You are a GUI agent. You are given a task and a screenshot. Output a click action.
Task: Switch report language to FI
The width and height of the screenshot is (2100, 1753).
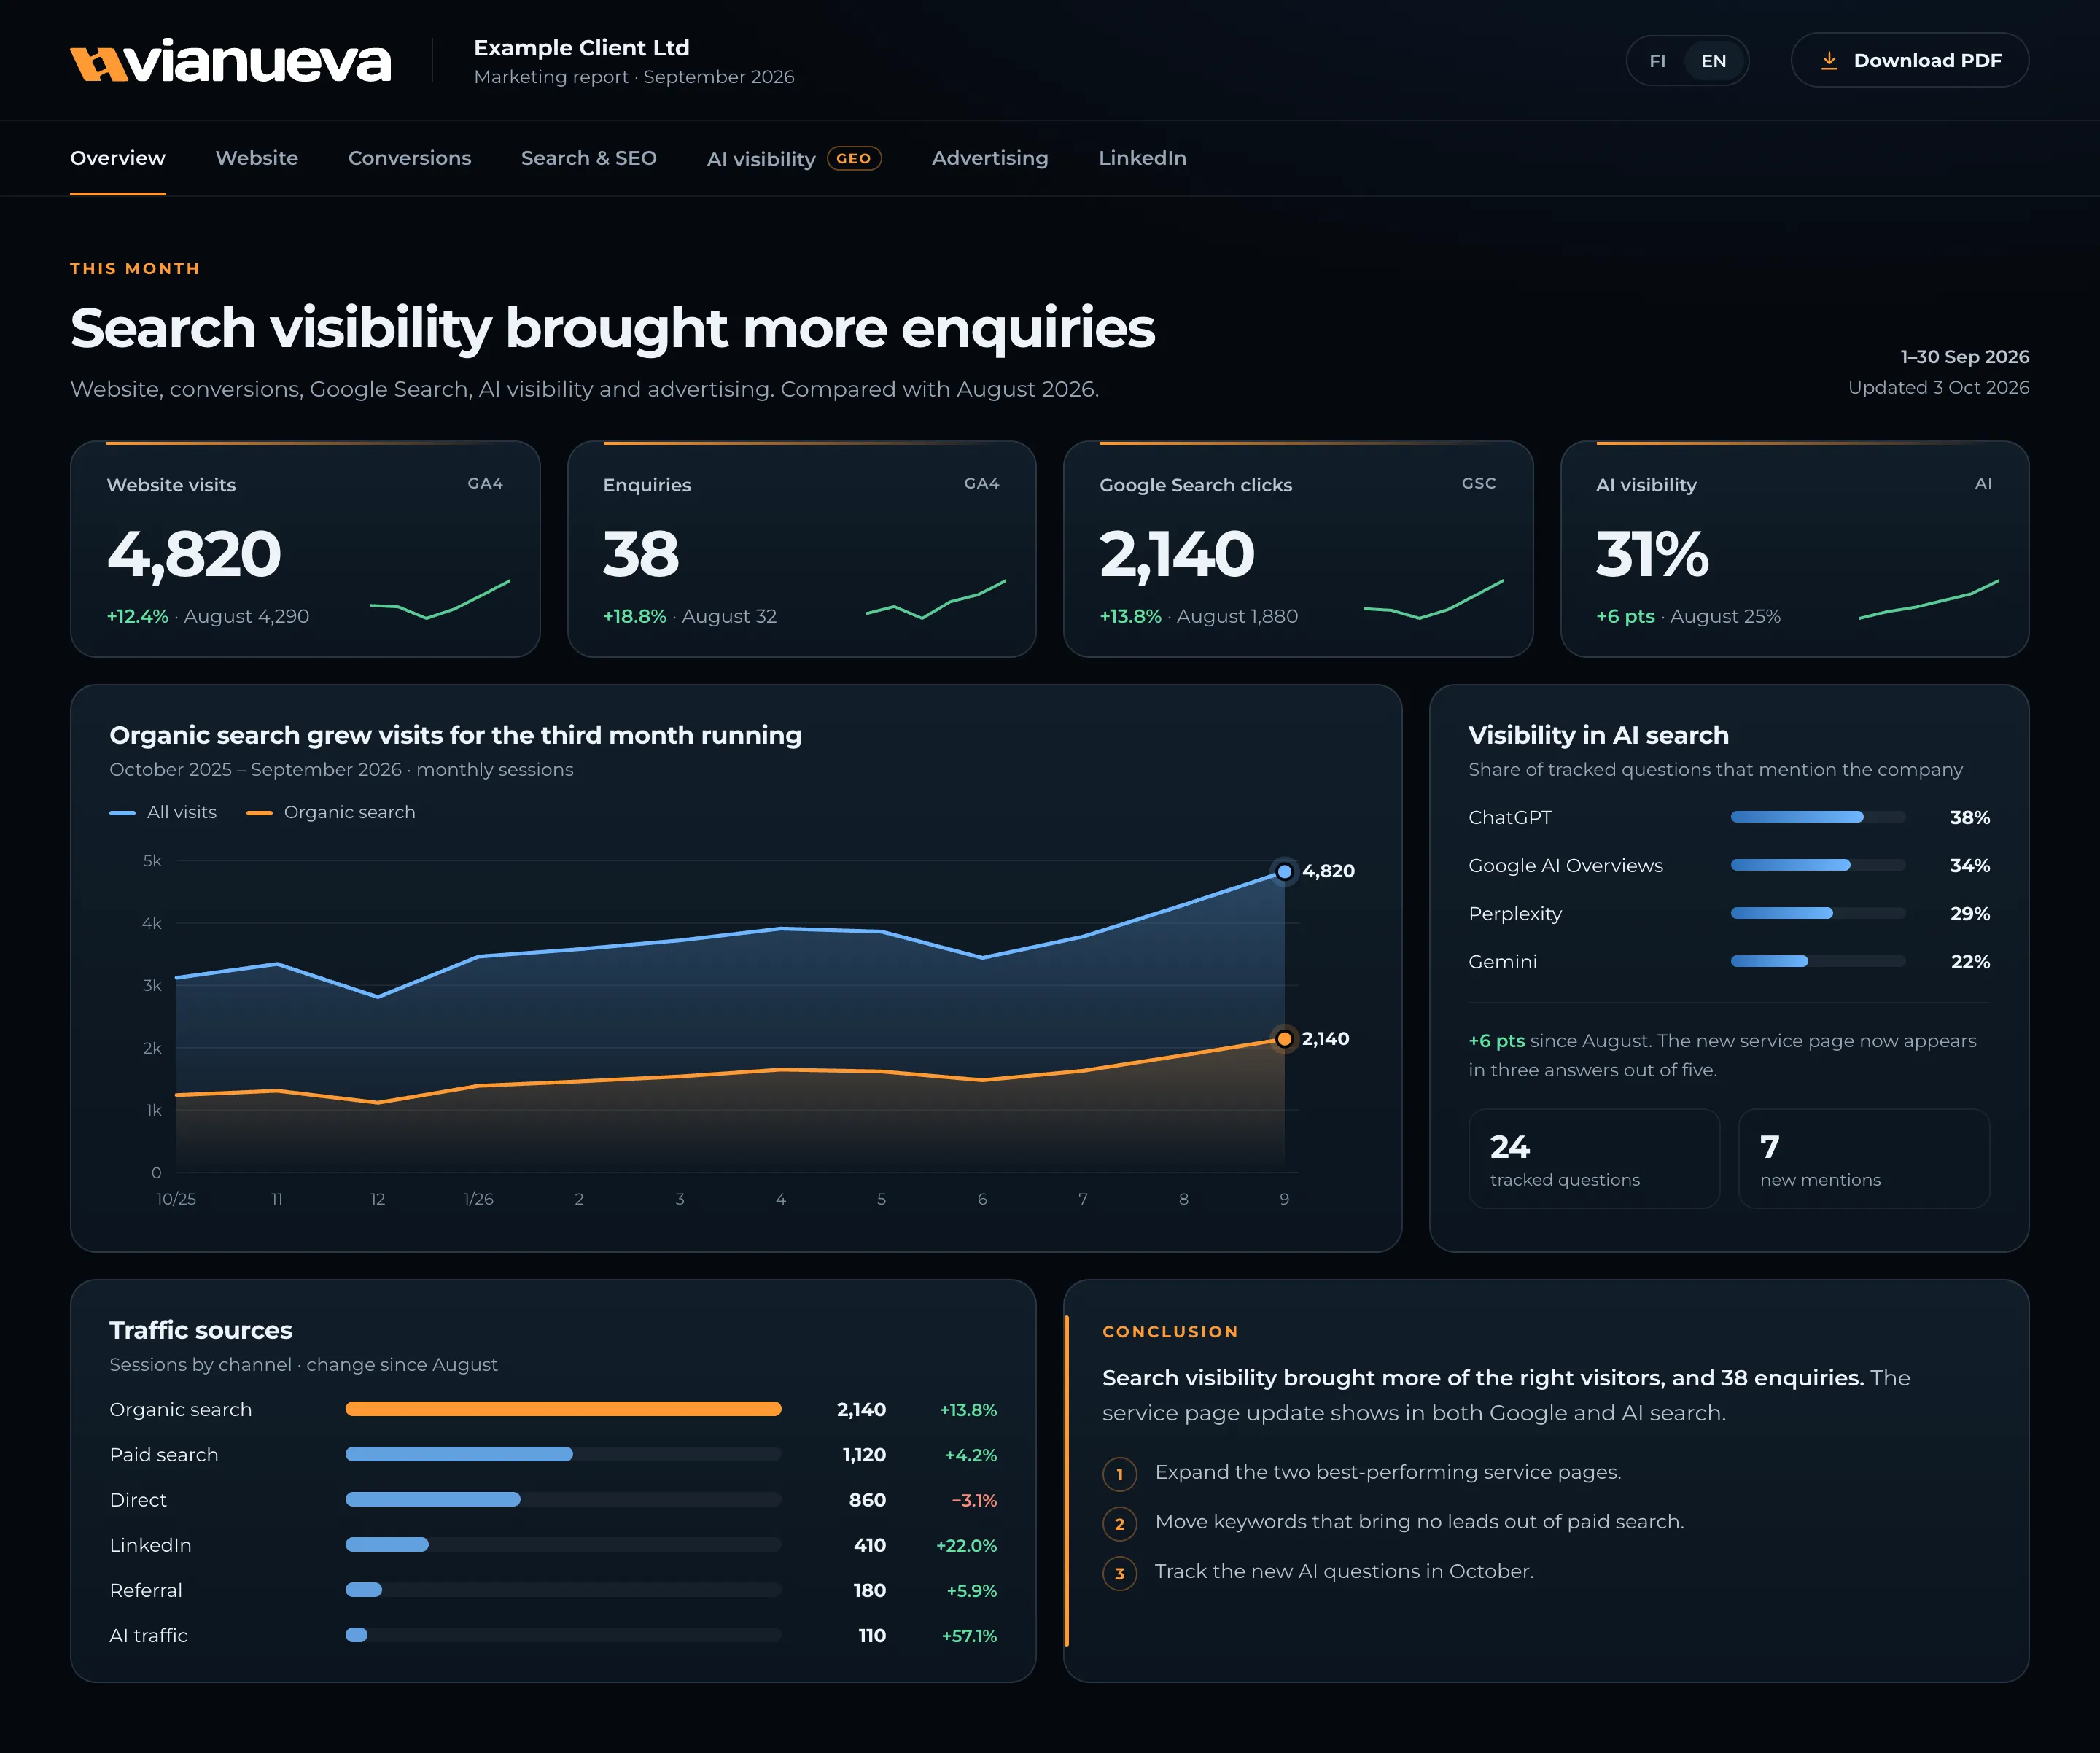tap(1657, 61)
